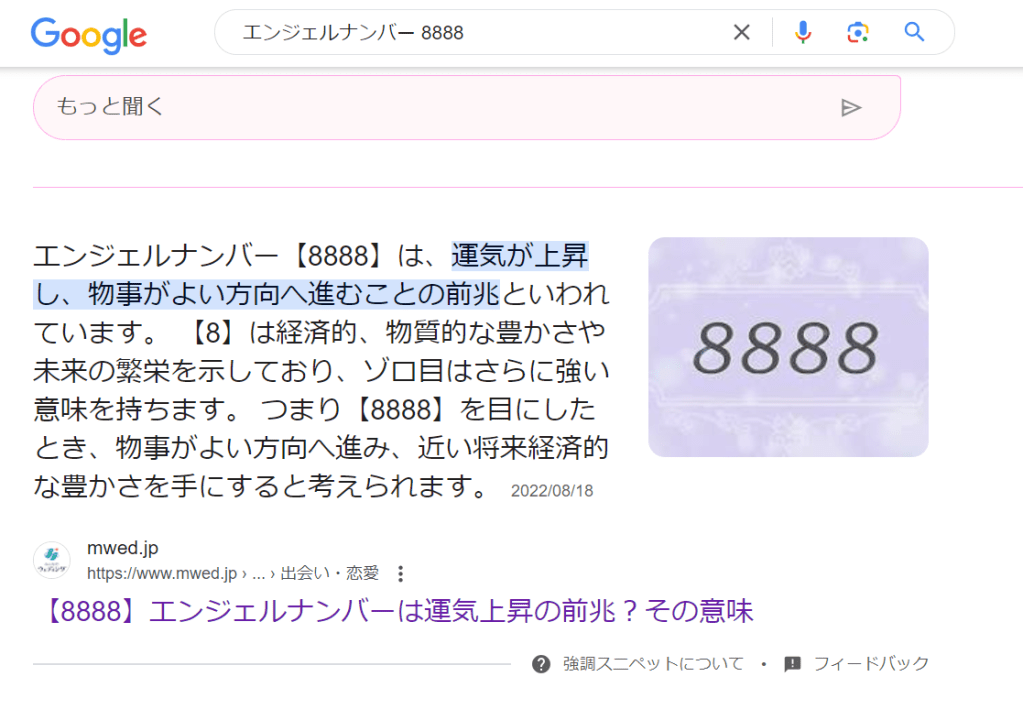
Task: Click the send arrow in もっと聞く box
Action: (851, 108)
